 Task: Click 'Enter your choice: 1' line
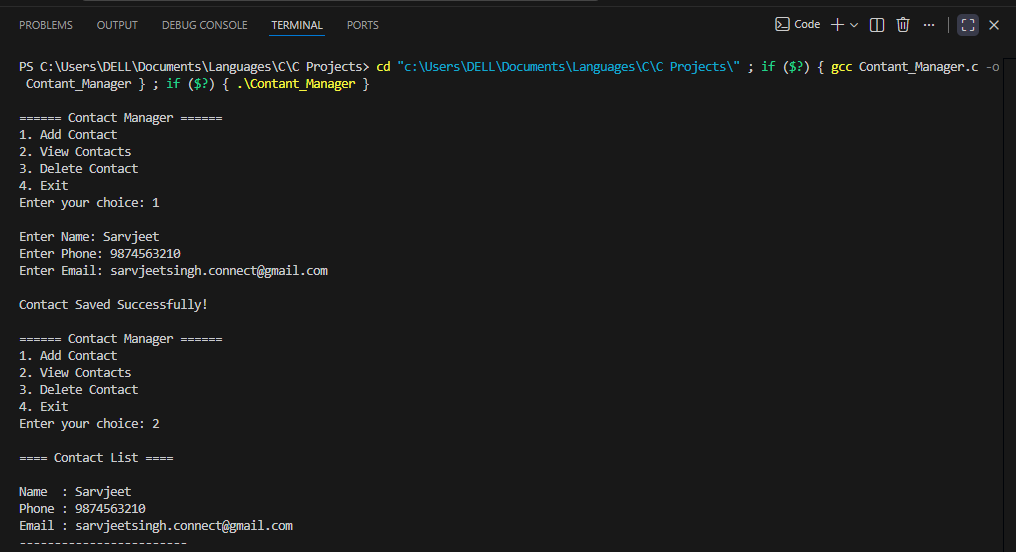89,203
